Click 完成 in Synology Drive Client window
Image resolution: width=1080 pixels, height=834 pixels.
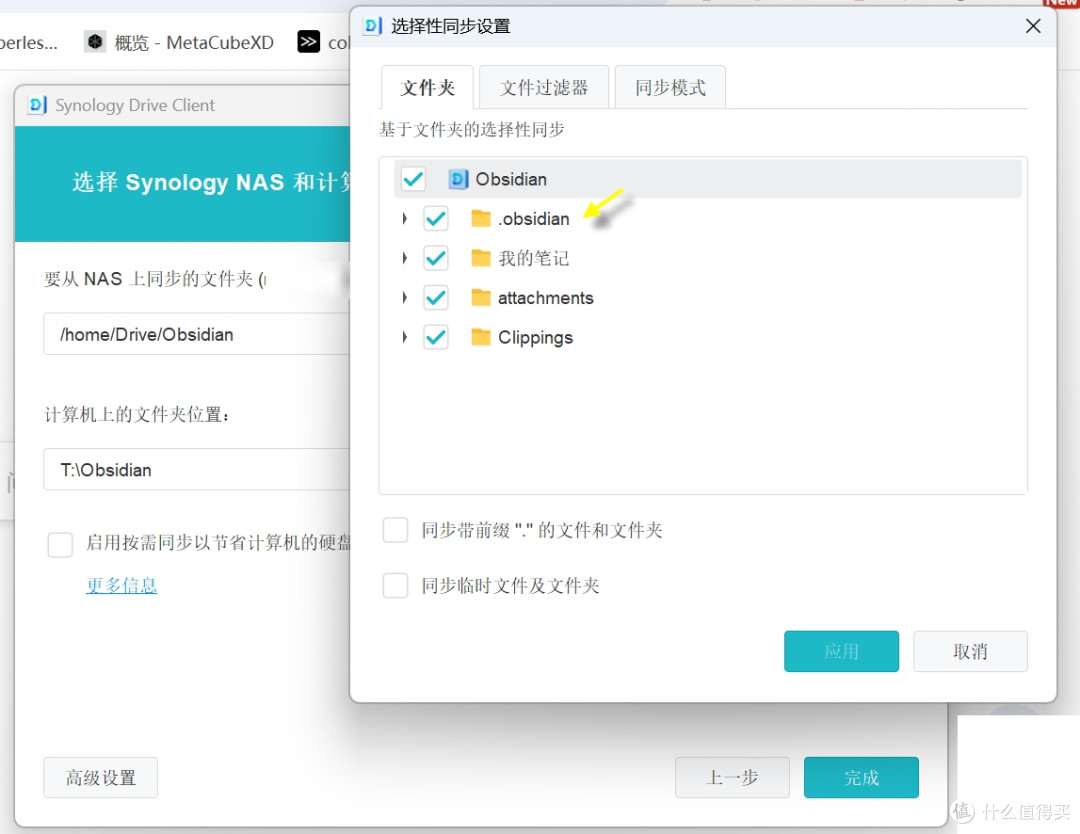pyautogui.click(x=861, y=778)
